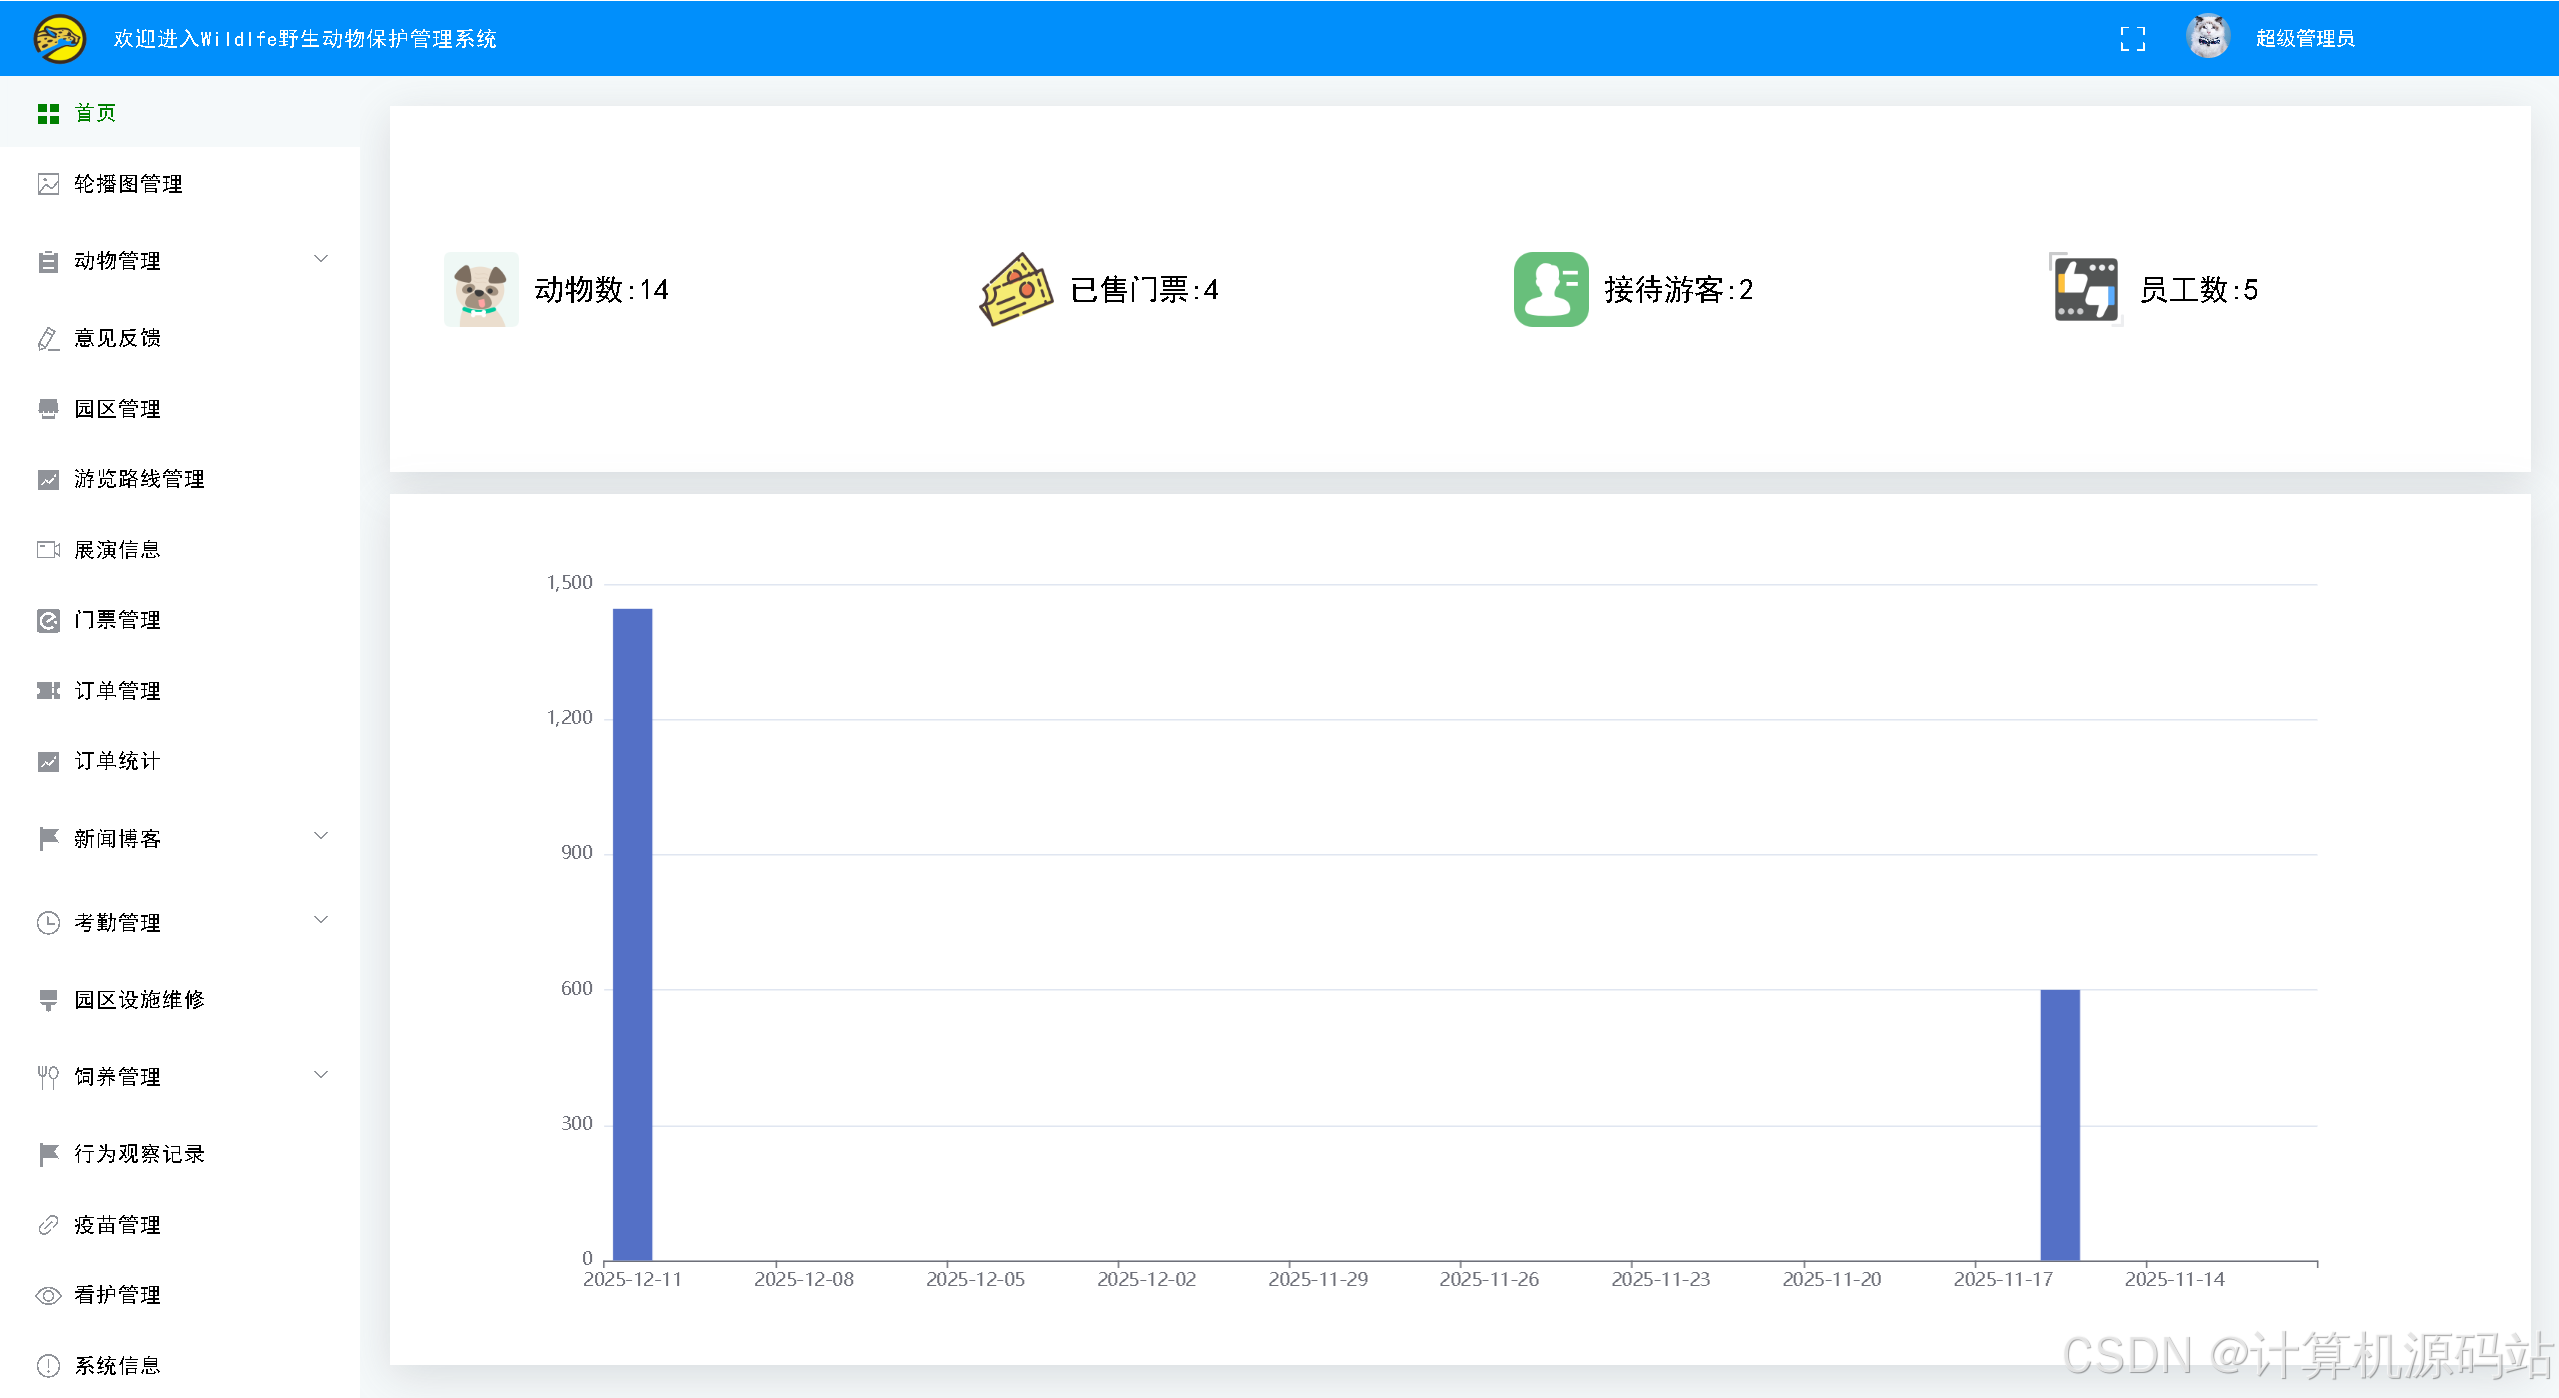
Task: Expand the 动物管理 submenu arrow
Action: (321, 259)
